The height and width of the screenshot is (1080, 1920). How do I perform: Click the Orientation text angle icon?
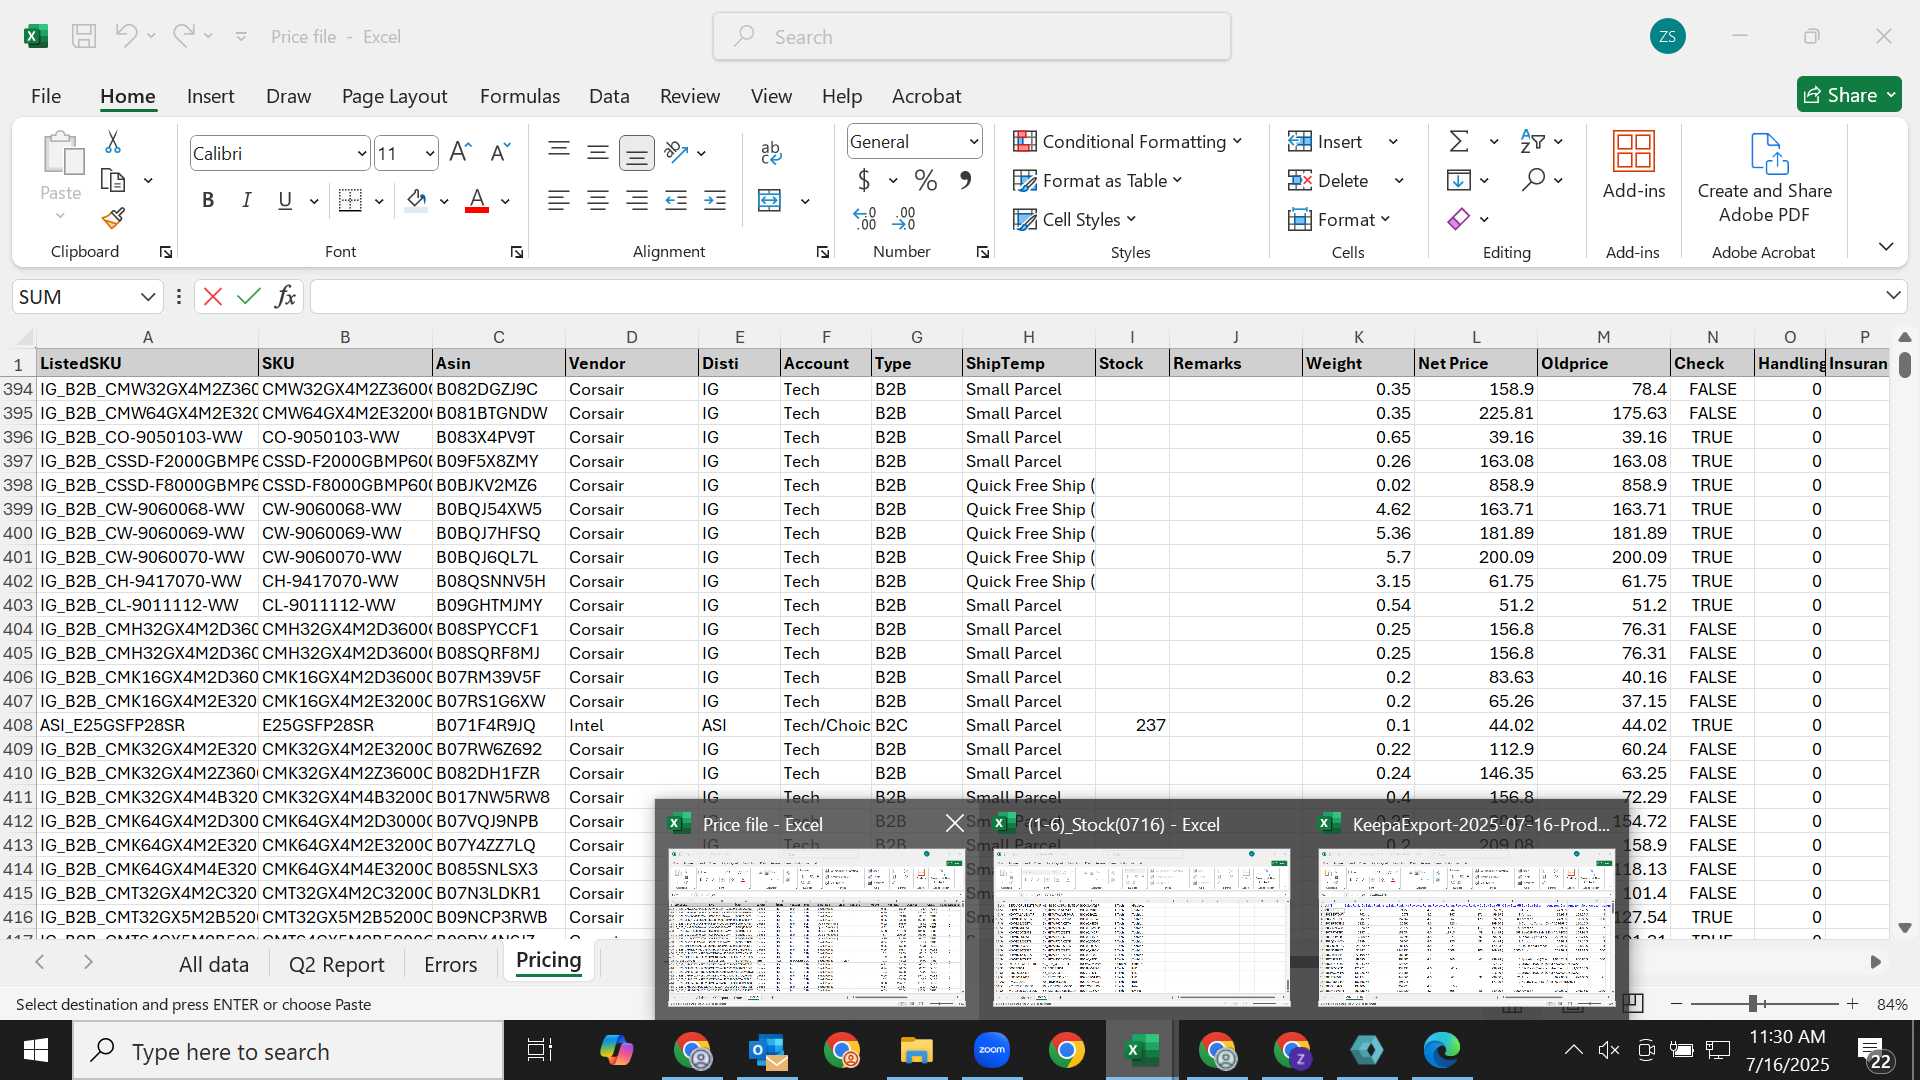pyautogui.click(x=677, y=152)
